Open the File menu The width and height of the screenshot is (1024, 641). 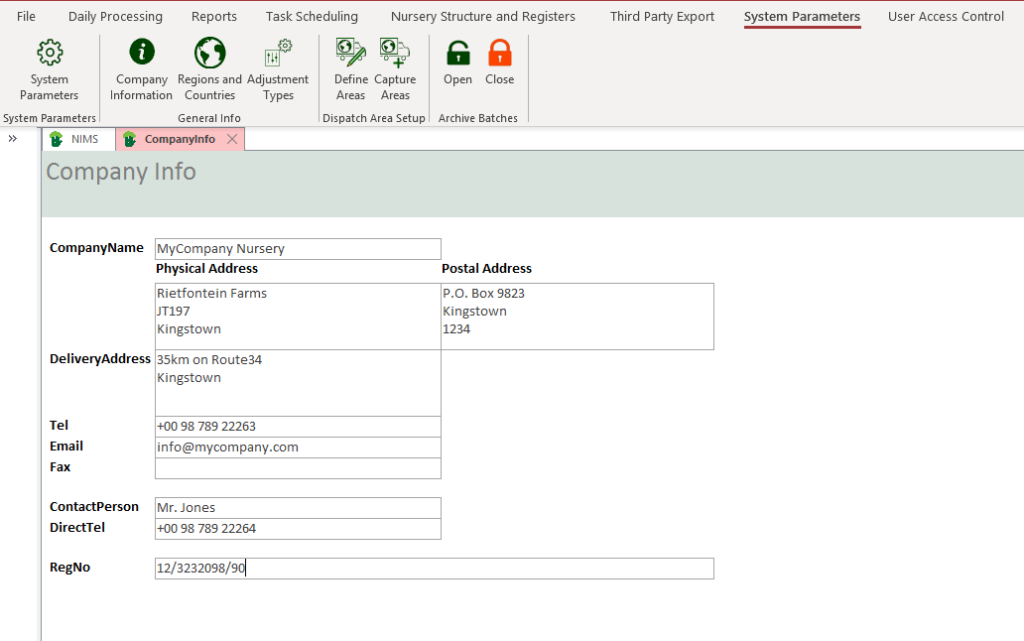tap(26, 16)
